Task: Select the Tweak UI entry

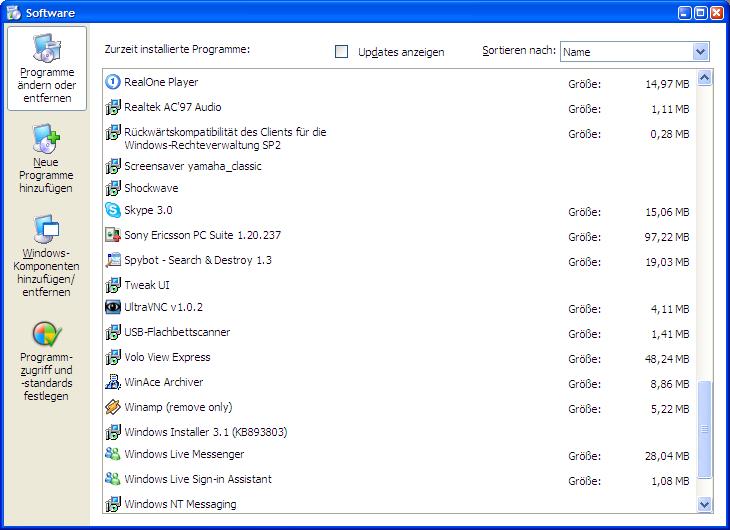Action: [x=147, y=285]
